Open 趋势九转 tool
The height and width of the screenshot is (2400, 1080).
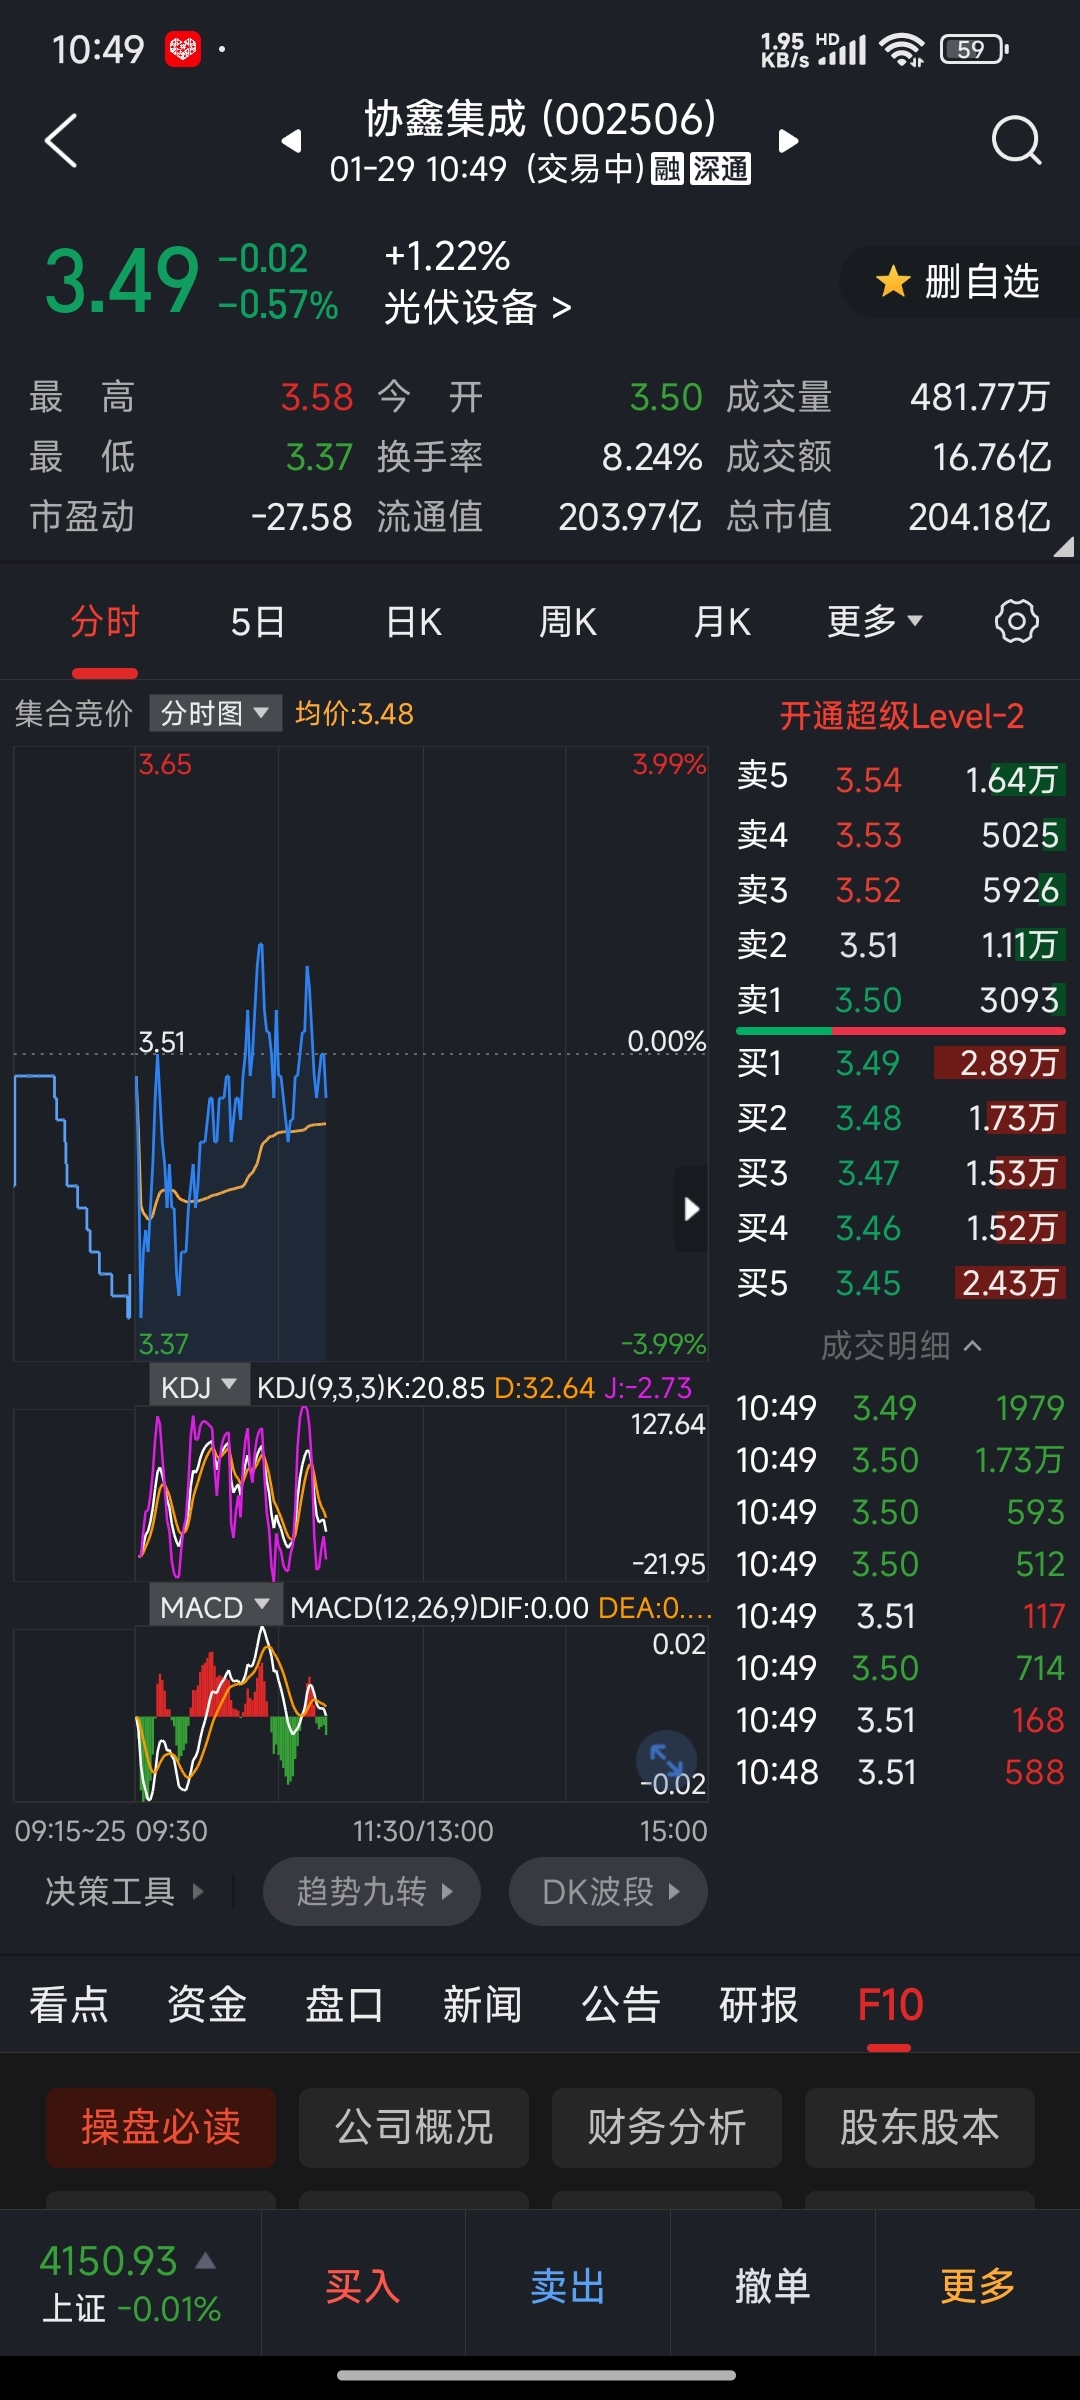click(372, 1891)
